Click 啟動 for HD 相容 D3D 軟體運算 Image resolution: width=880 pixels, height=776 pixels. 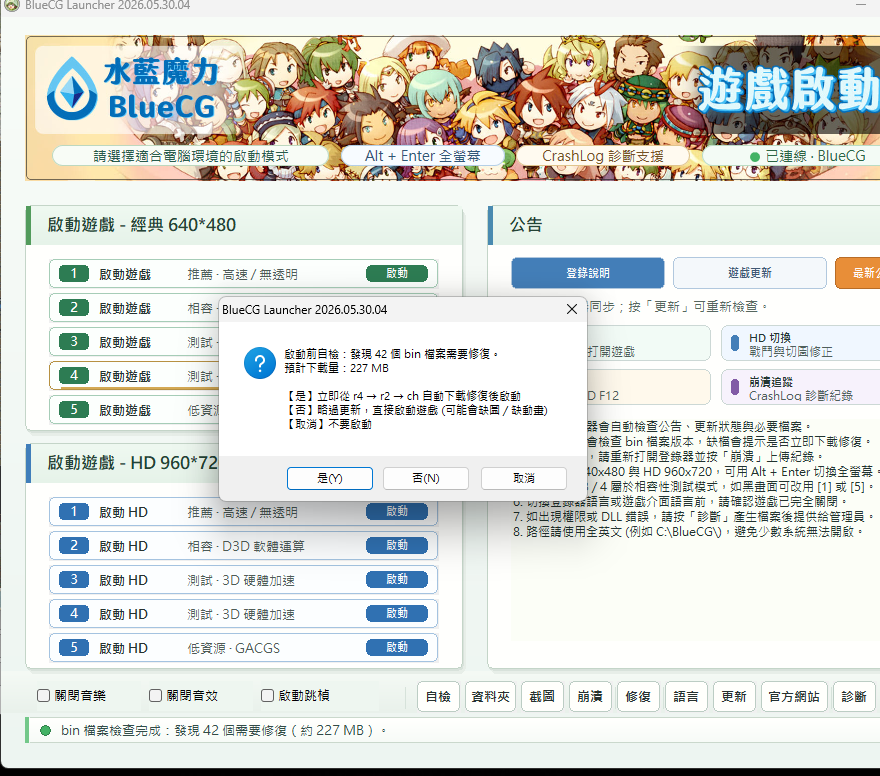tap(397, 545)
